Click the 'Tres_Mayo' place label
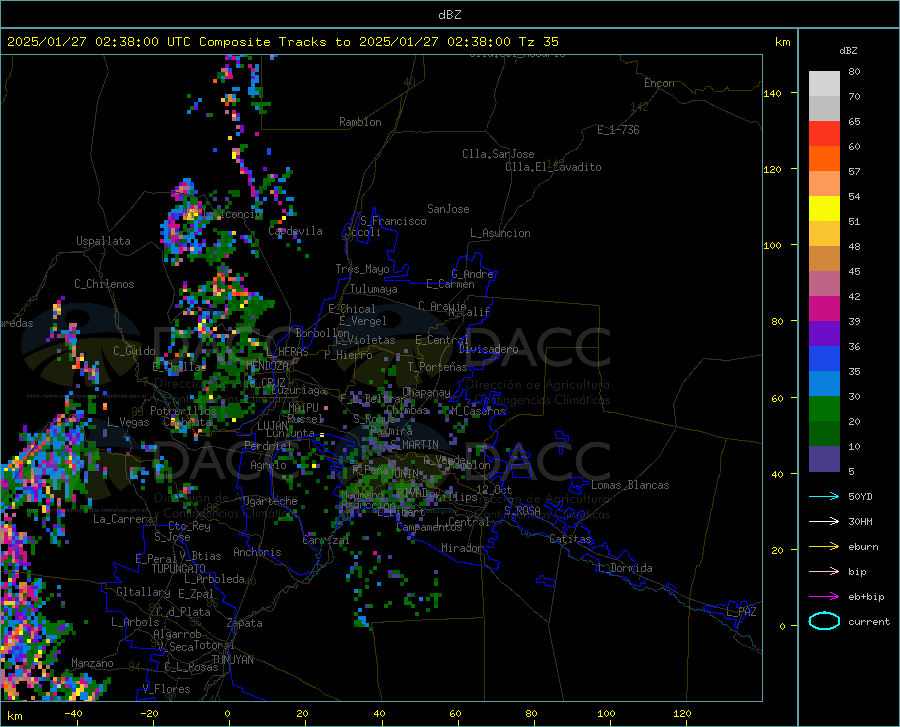This screenshot has height=727, width=900. pos(362,269)
